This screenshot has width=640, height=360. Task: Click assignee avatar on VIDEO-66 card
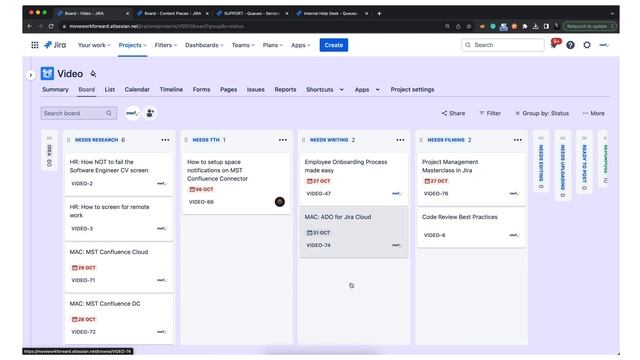[280, 202]
